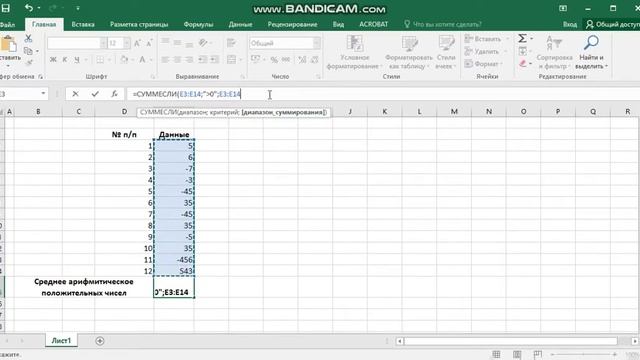Switch to the Разметка страницы tab
Image resolution: width=640 pixels, height=360 pixels.
pos(139,24)
